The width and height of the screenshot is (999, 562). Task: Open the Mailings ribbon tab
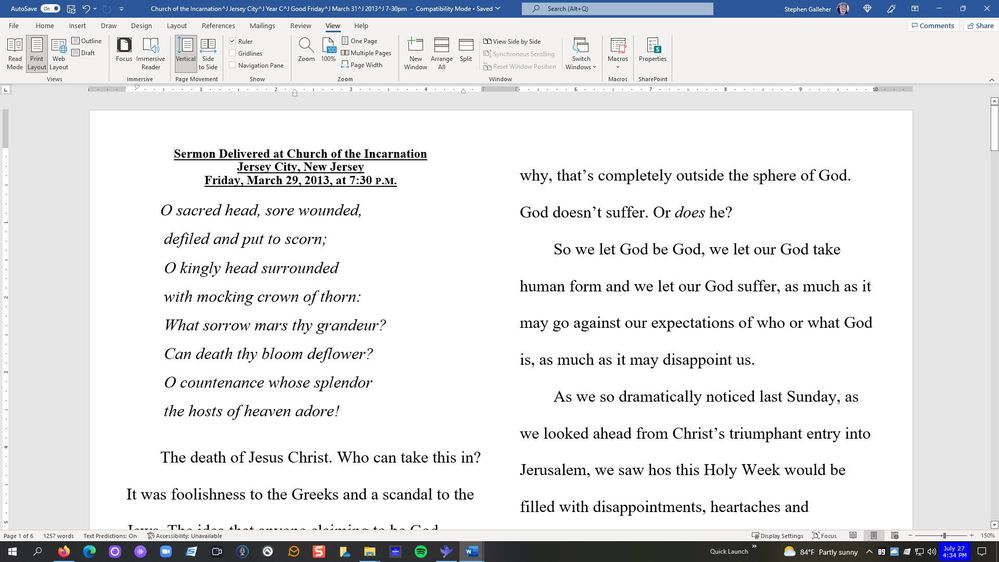262,25
